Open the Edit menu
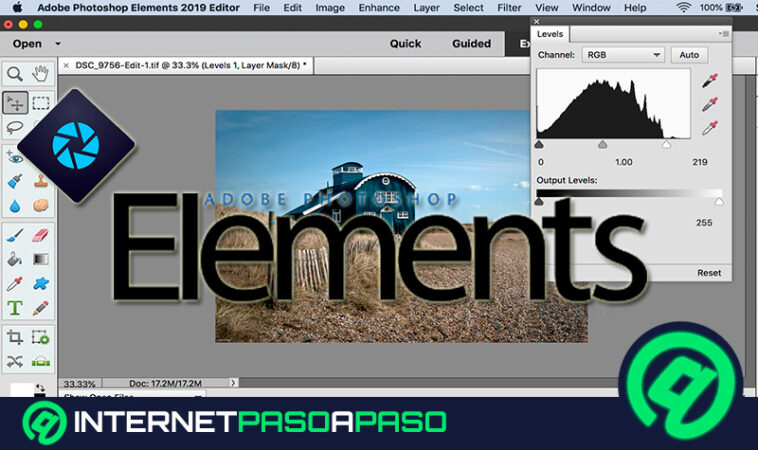 pyautogui.click(x=292, y=8)
